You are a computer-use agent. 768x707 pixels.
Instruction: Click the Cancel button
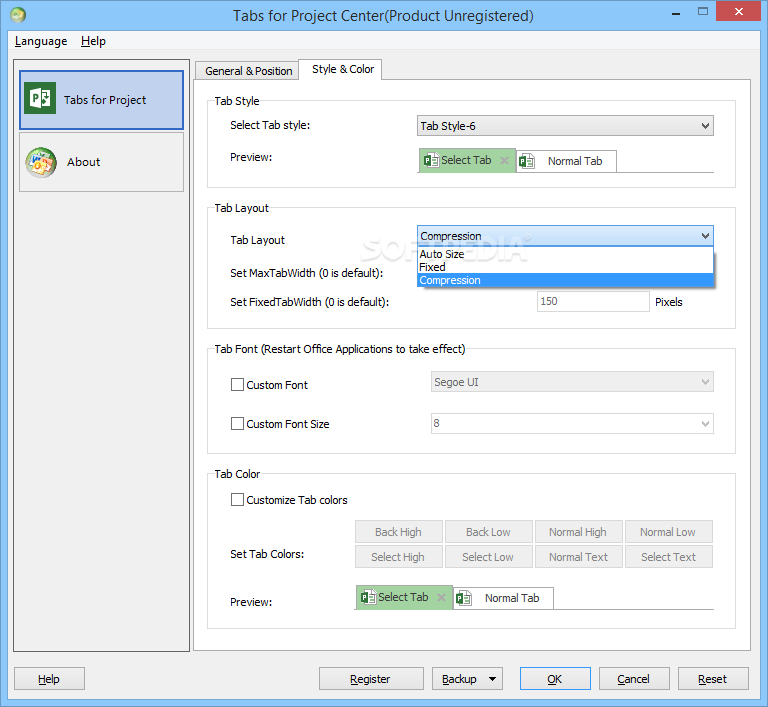[634, 679]
